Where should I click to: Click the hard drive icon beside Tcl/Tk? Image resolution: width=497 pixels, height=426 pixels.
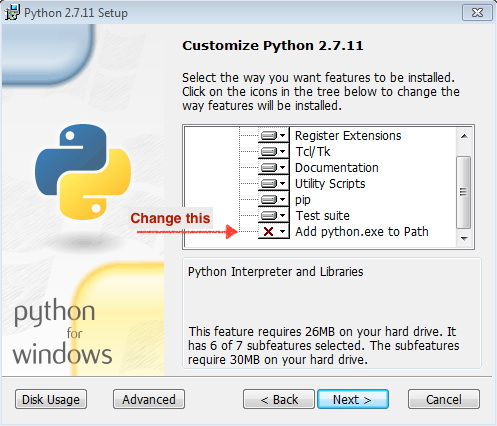point(269,152)
